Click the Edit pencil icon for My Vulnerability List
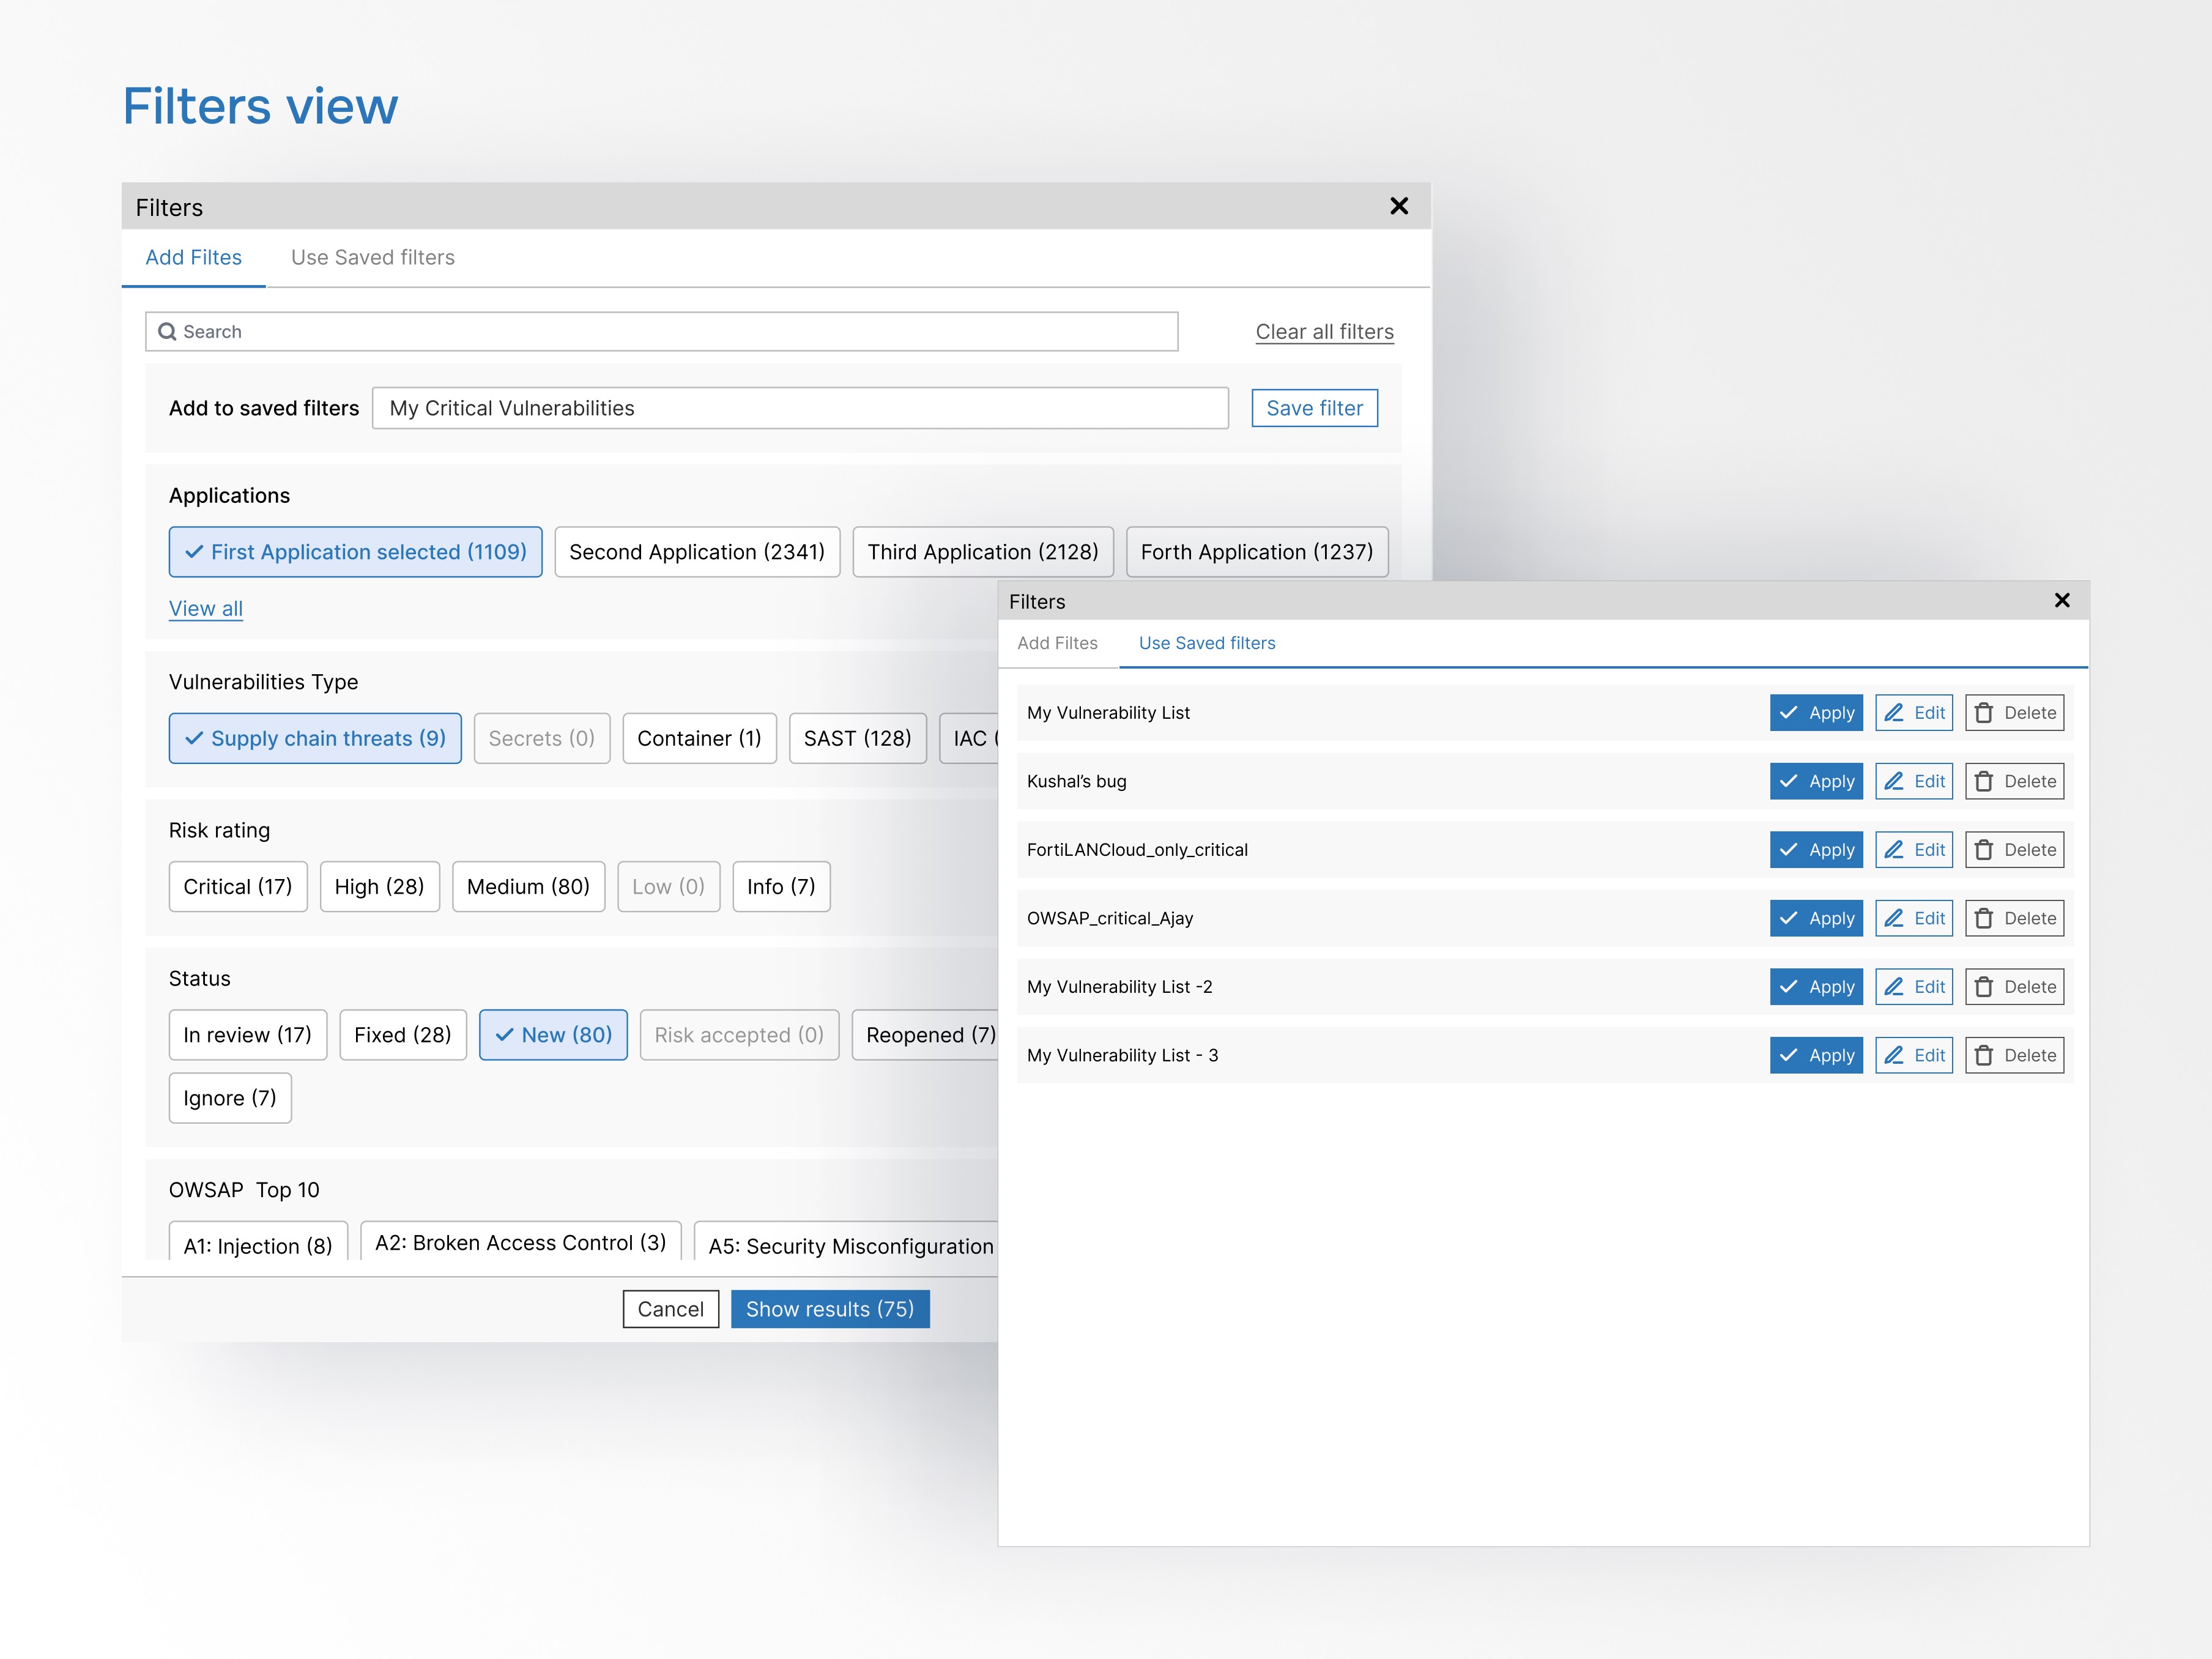 click(x=1894, y=712)
